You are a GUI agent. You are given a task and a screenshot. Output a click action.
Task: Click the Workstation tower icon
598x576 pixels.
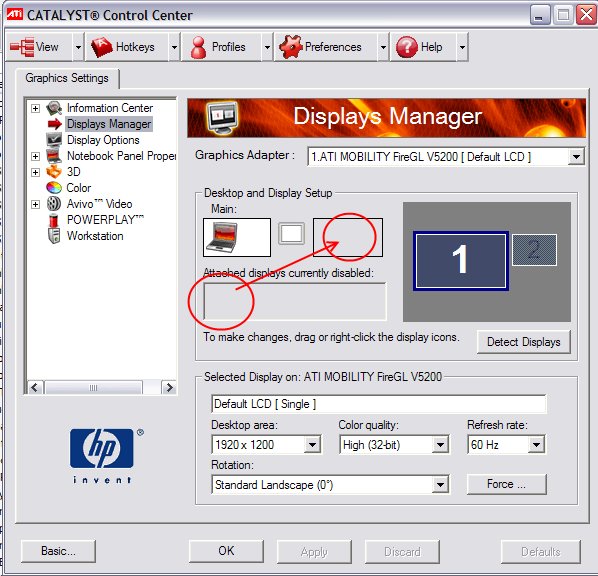coord(54,236)
